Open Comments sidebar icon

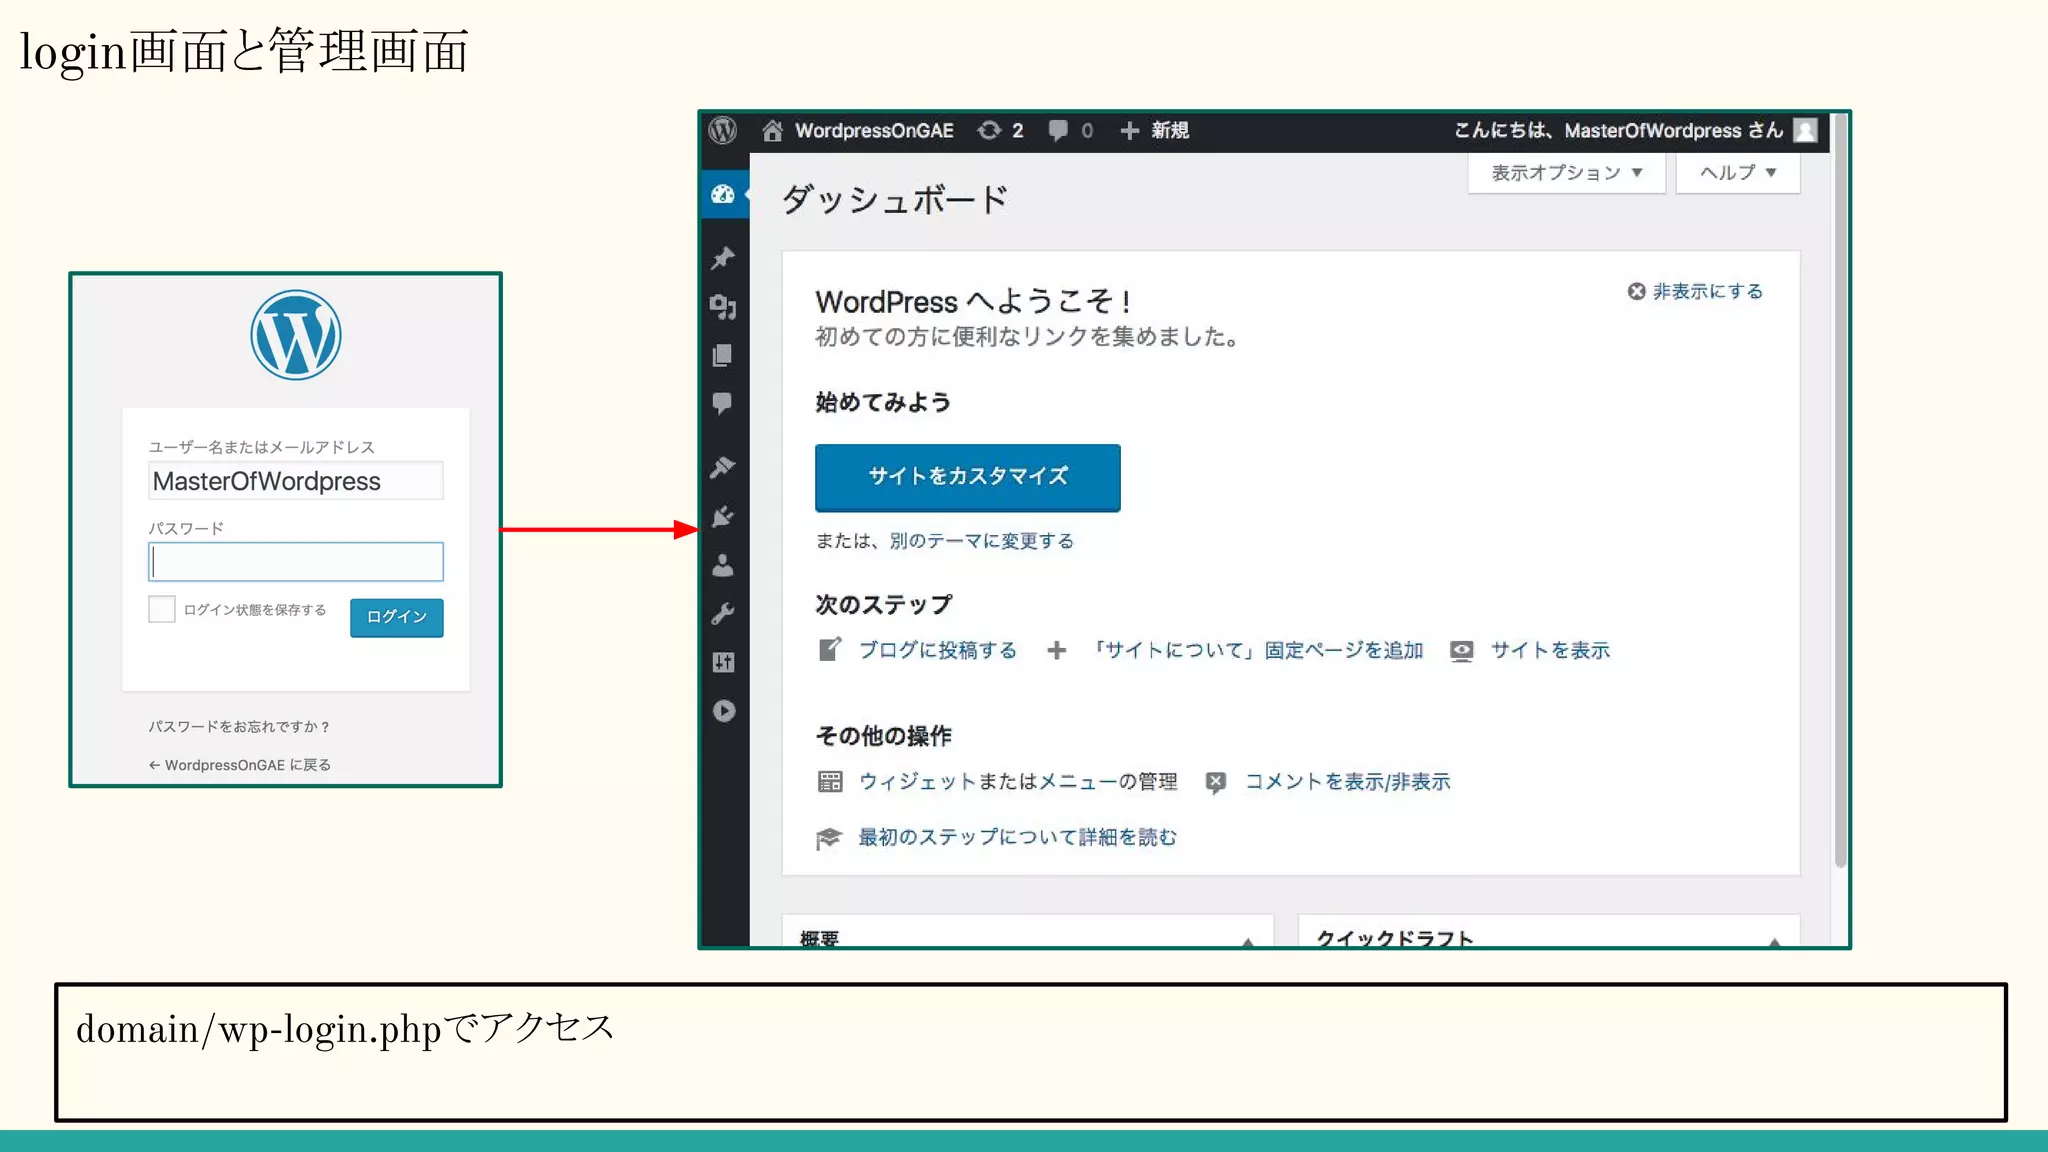coord(723,403)
